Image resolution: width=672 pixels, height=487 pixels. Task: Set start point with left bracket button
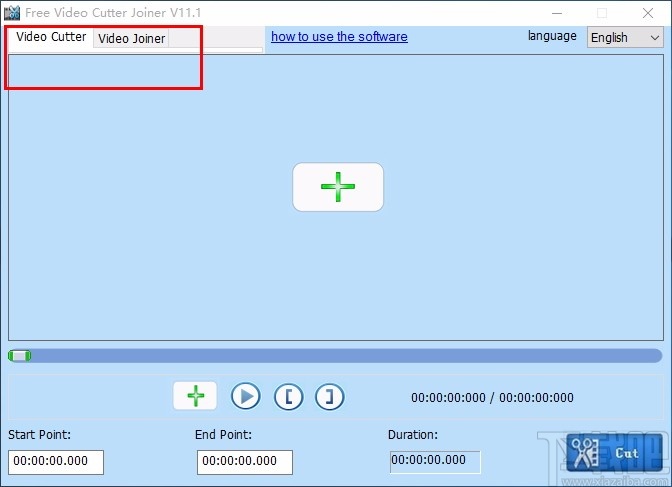pyautogui.click(x=288, y=397)
